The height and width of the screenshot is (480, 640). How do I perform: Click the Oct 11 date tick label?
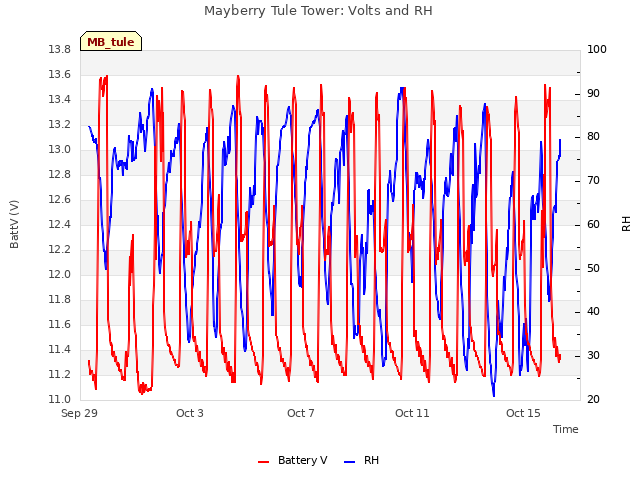tap(412, 413)
